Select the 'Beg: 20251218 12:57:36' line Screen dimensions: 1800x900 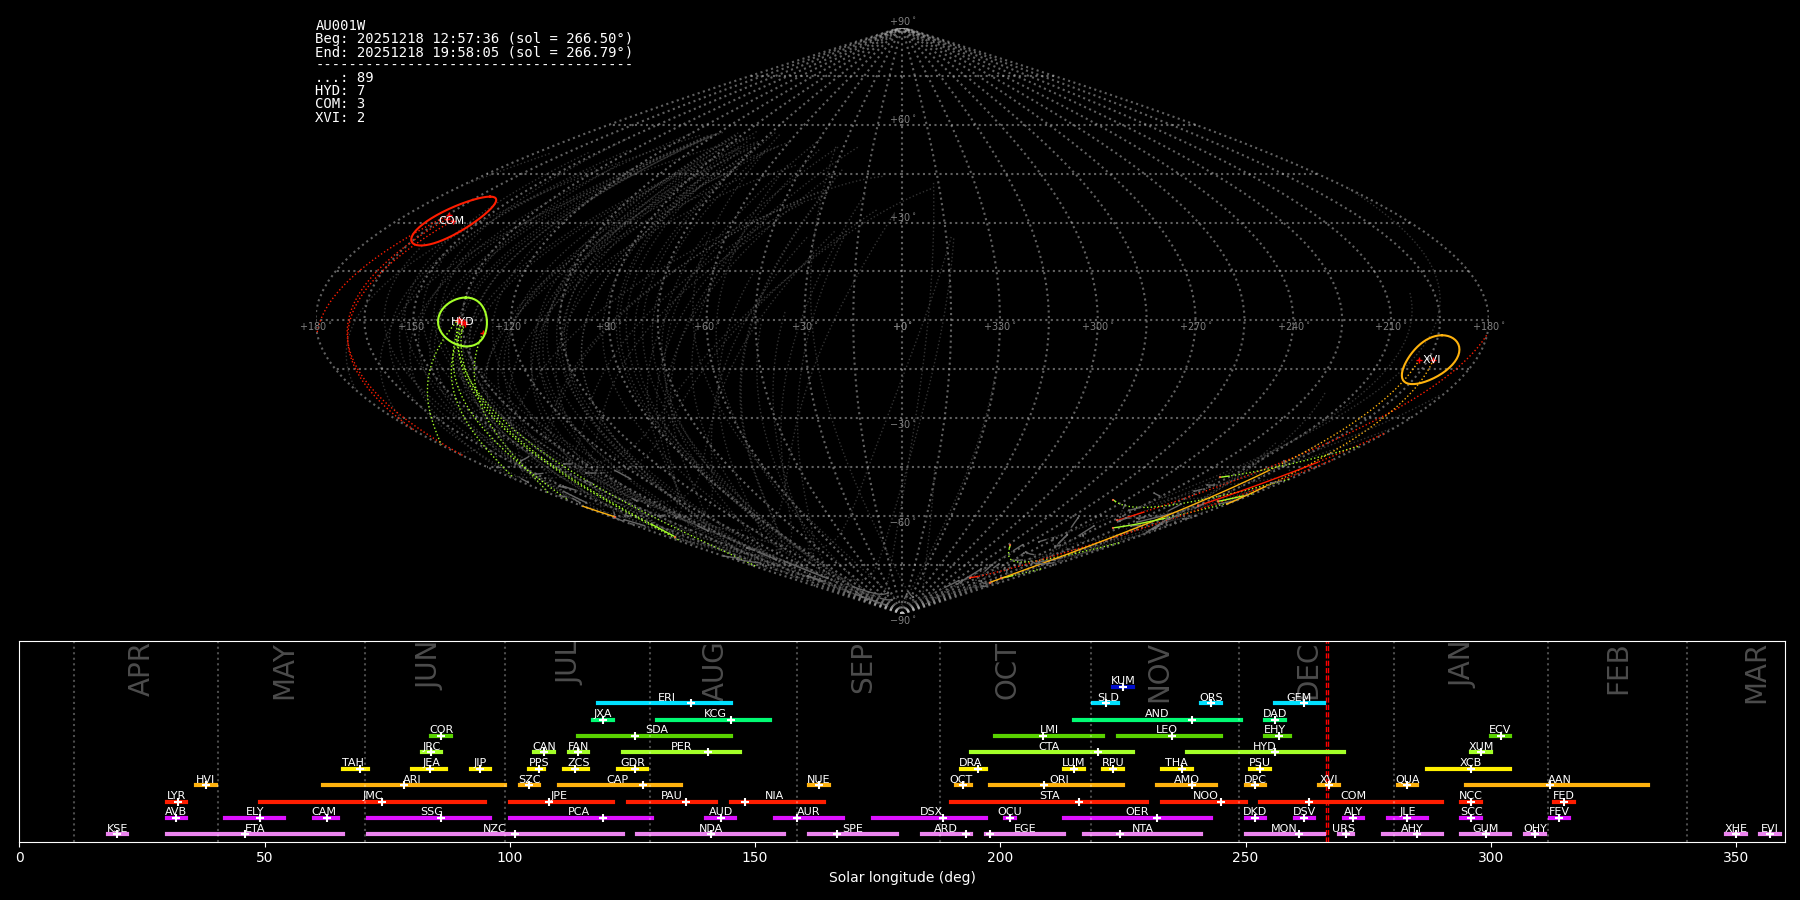click(x=474, y=39)
